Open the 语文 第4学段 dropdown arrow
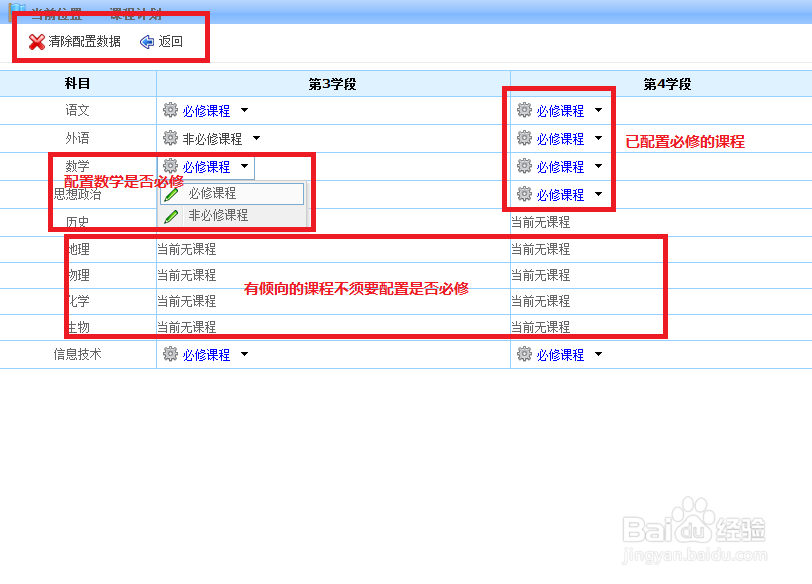Screen dimensions: 812x584 [x=598, y=110]
